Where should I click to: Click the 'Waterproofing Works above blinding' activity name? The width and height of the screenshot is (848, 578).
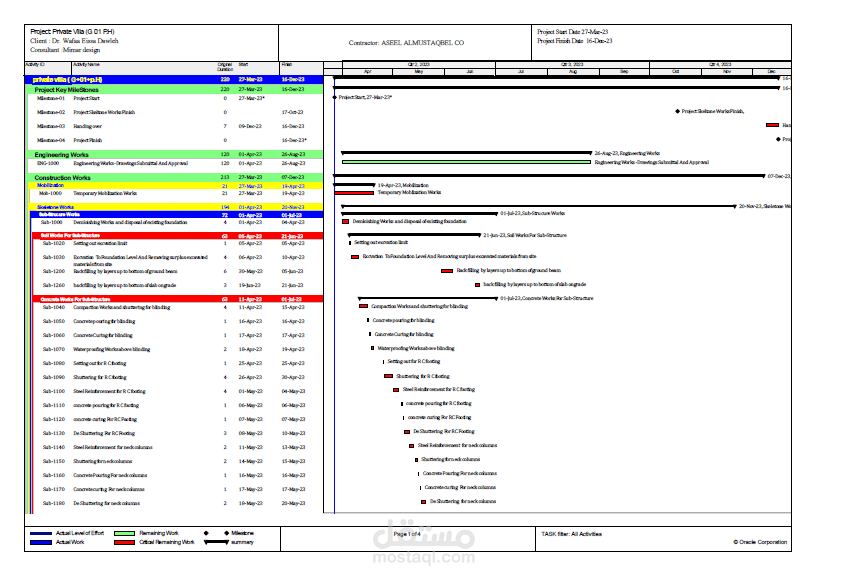point(112,350)
